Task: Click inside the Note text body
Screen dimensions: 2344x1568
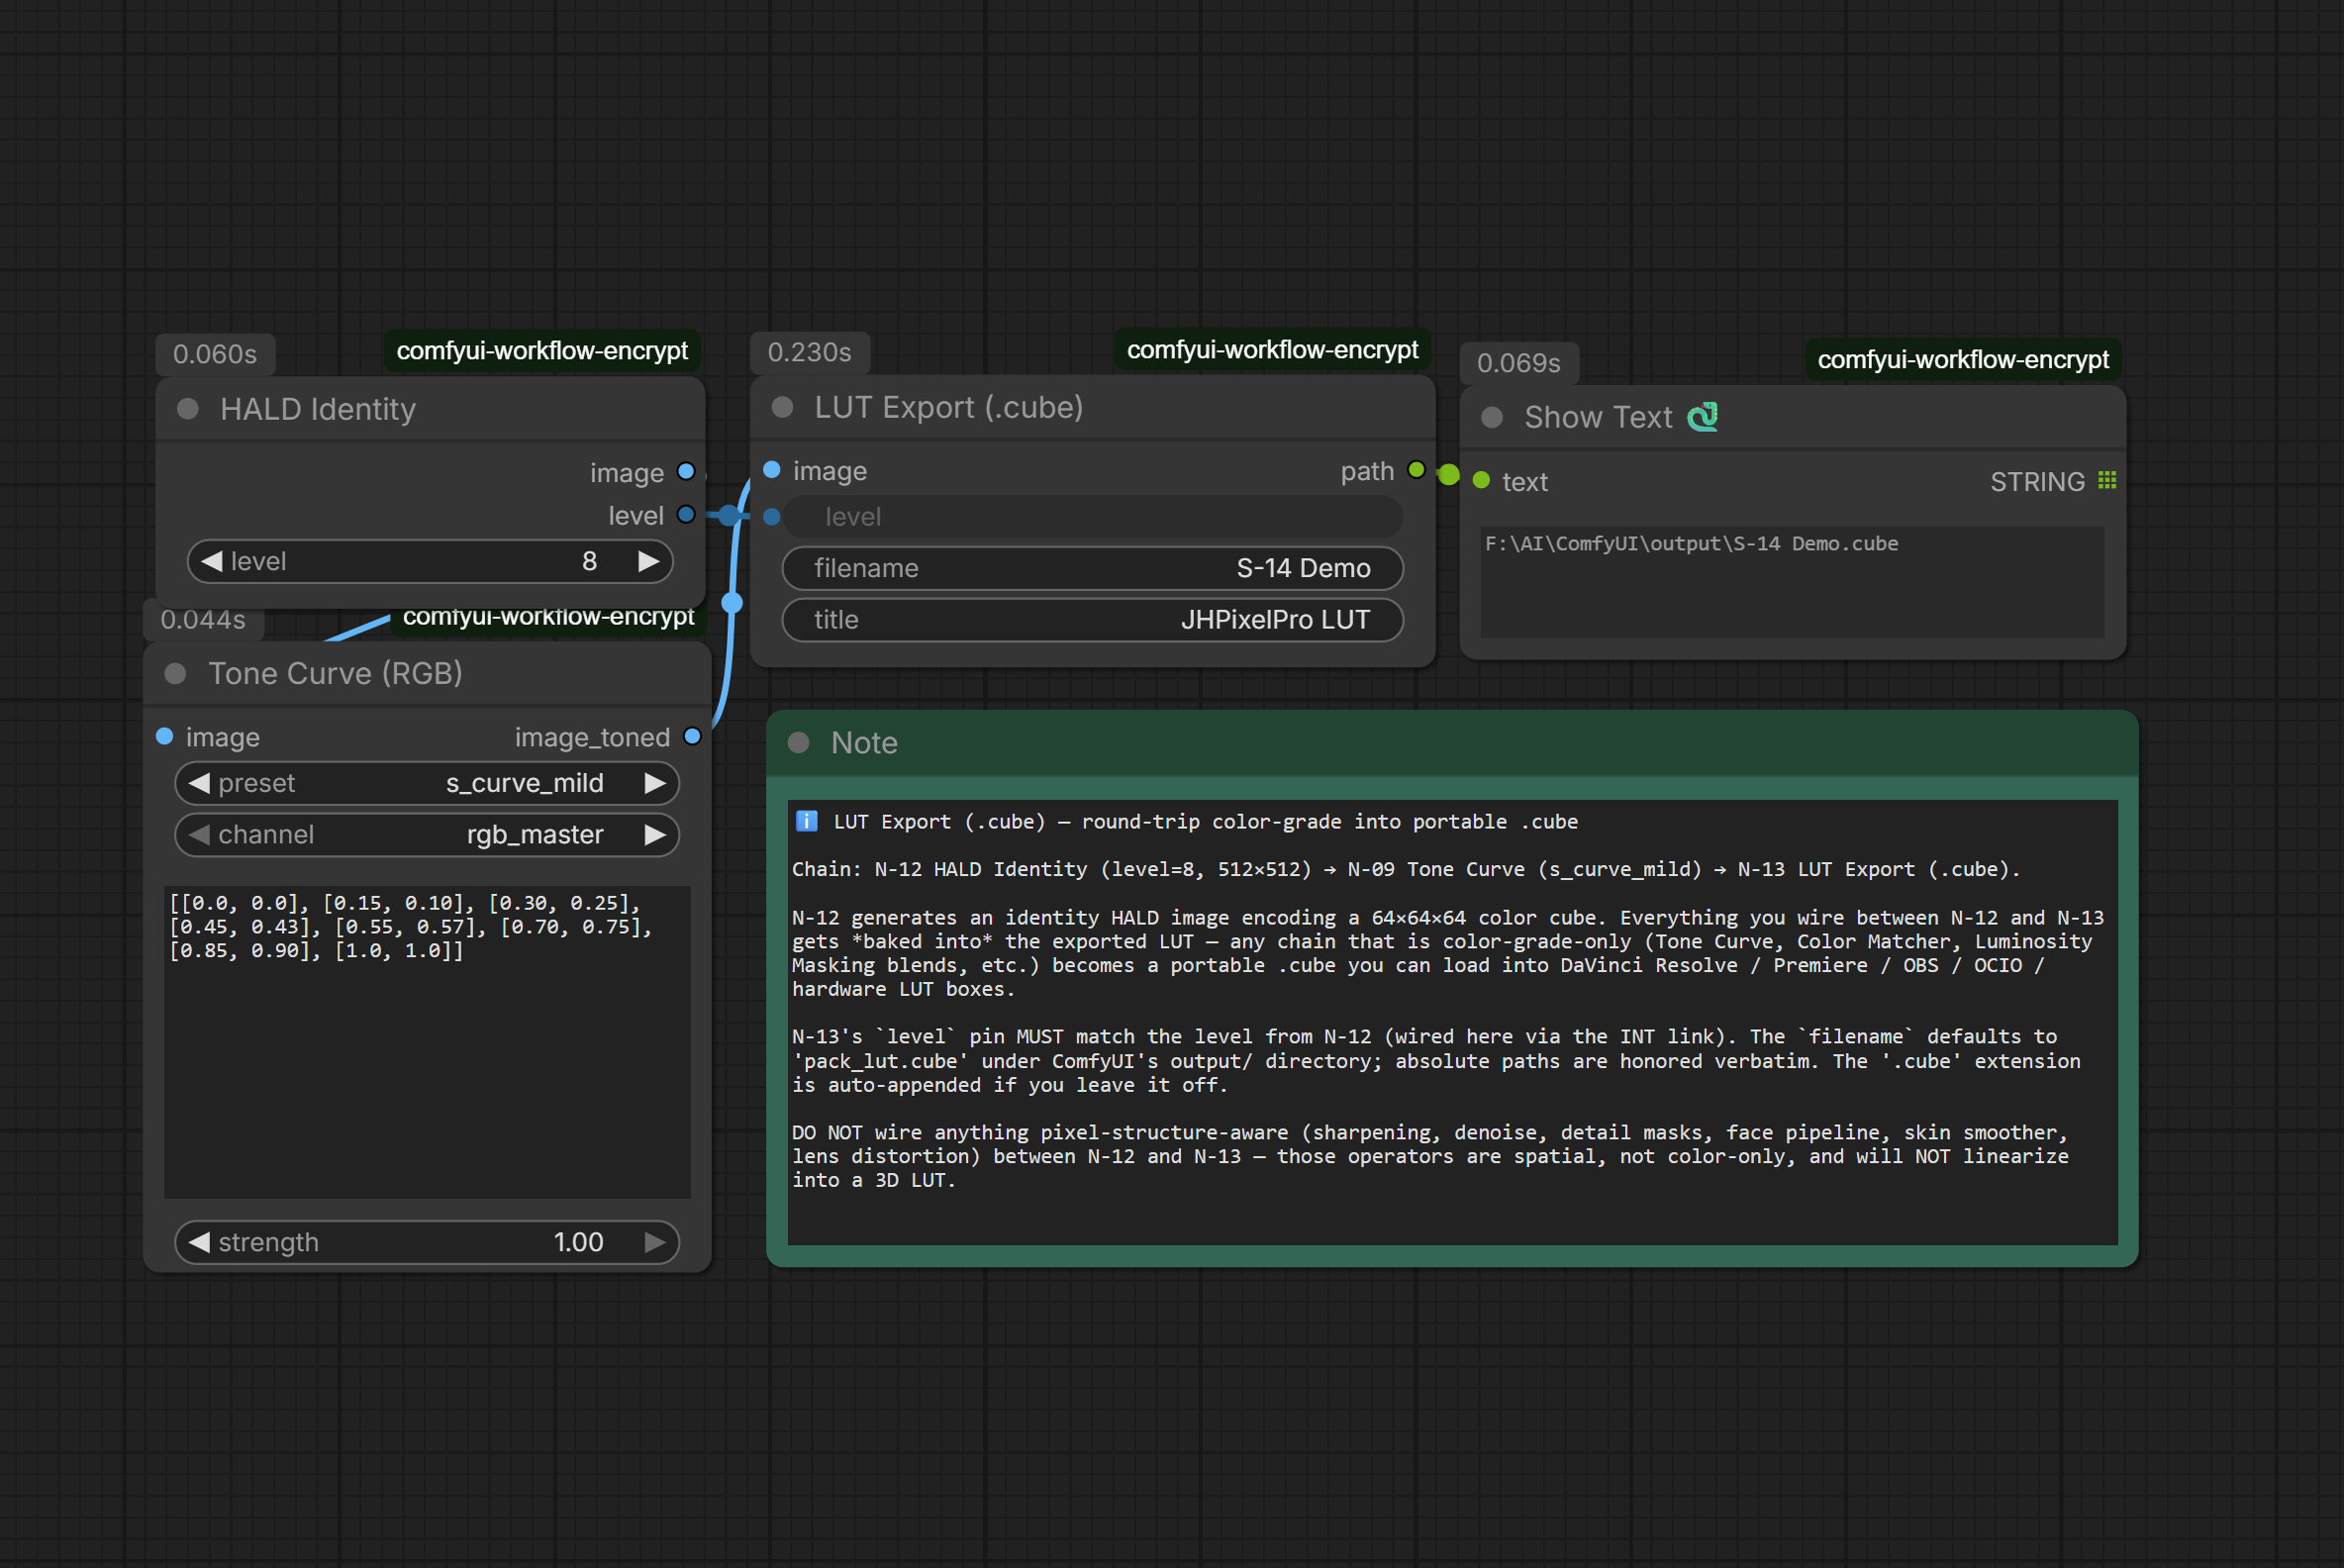Action: tap(1452, 1022)
